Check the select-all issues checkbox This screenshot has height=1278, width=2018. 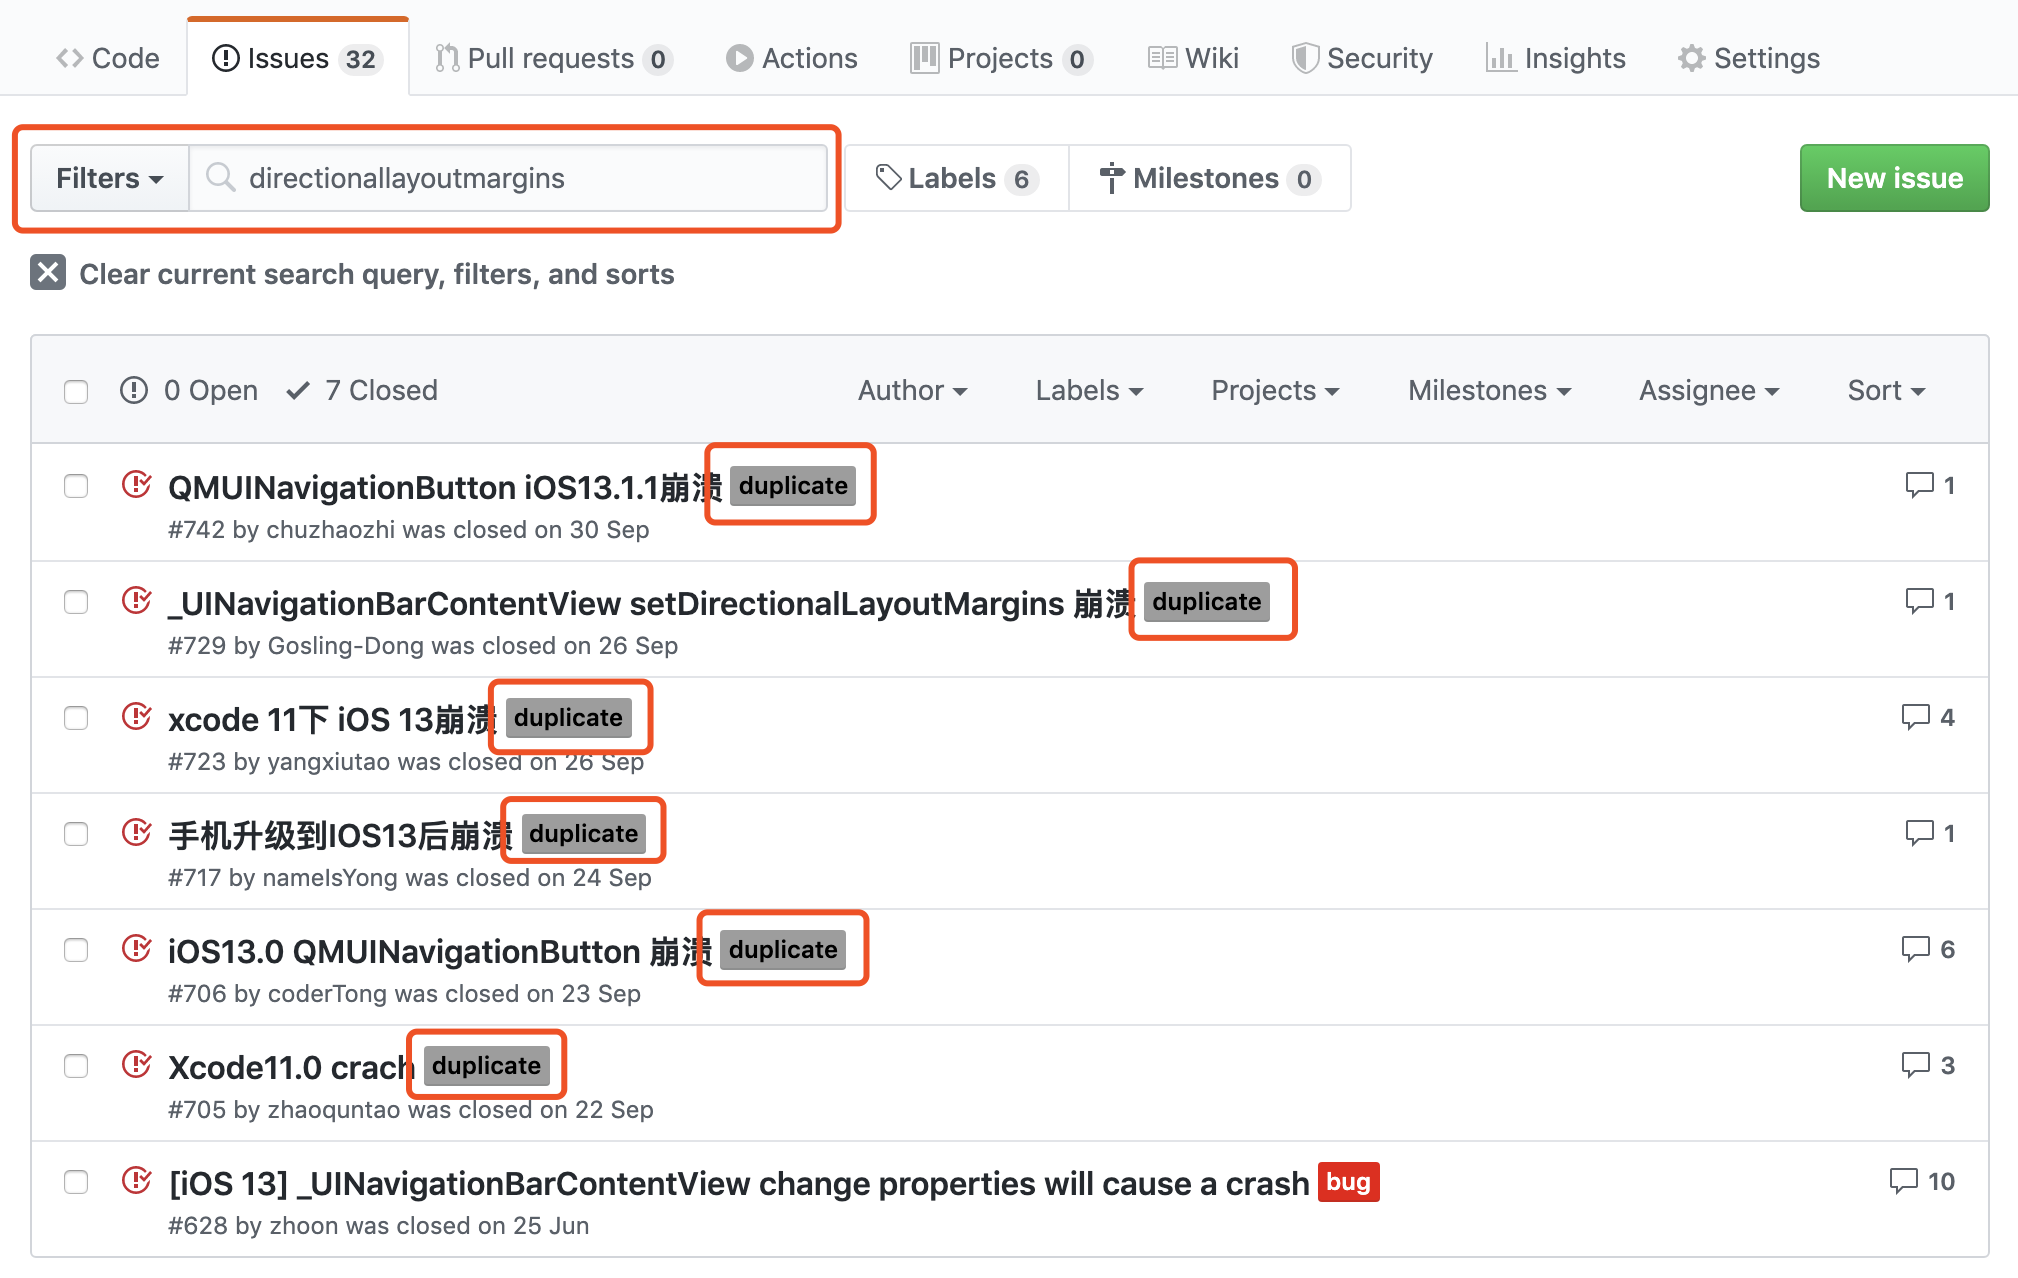point(76,392)
